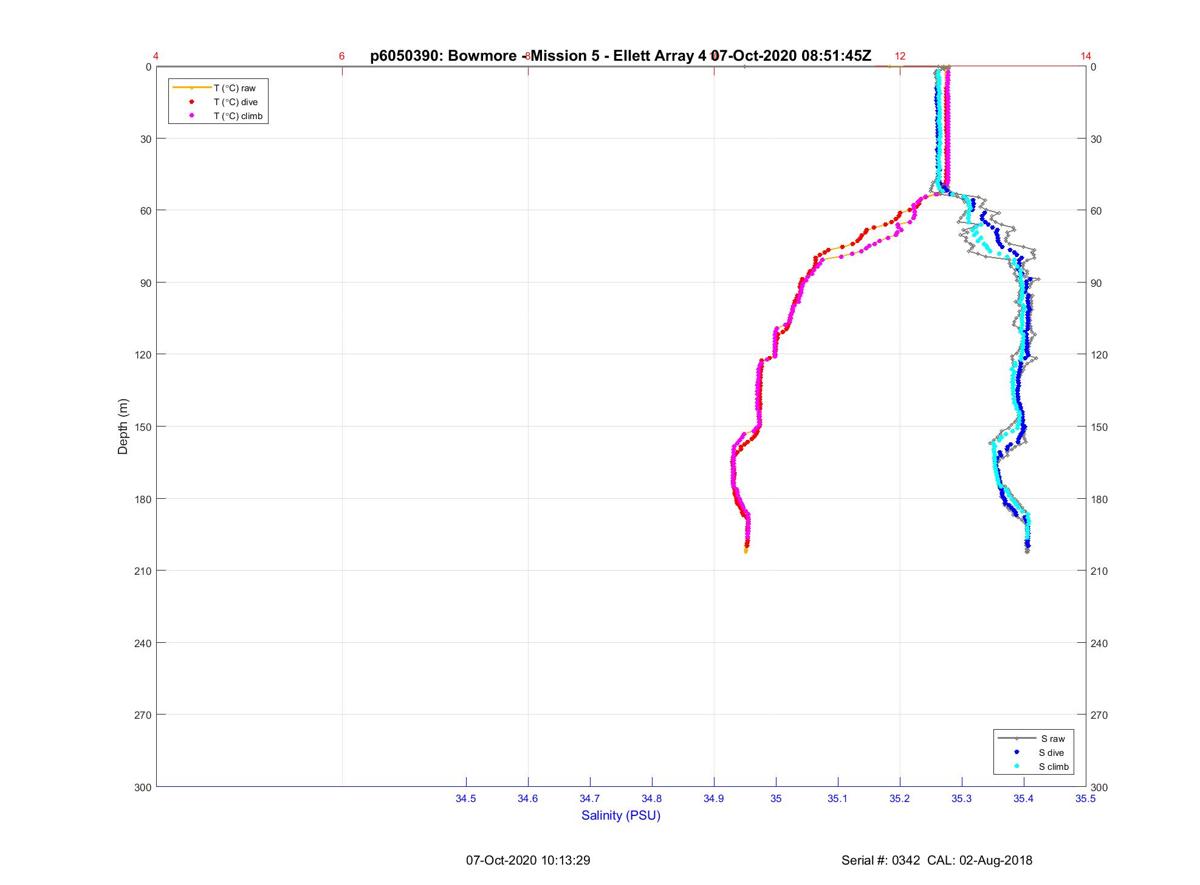The image size is (1200, 885).
Task: Click the gray line sample beside "S raw"
Action: (1016, 738)
